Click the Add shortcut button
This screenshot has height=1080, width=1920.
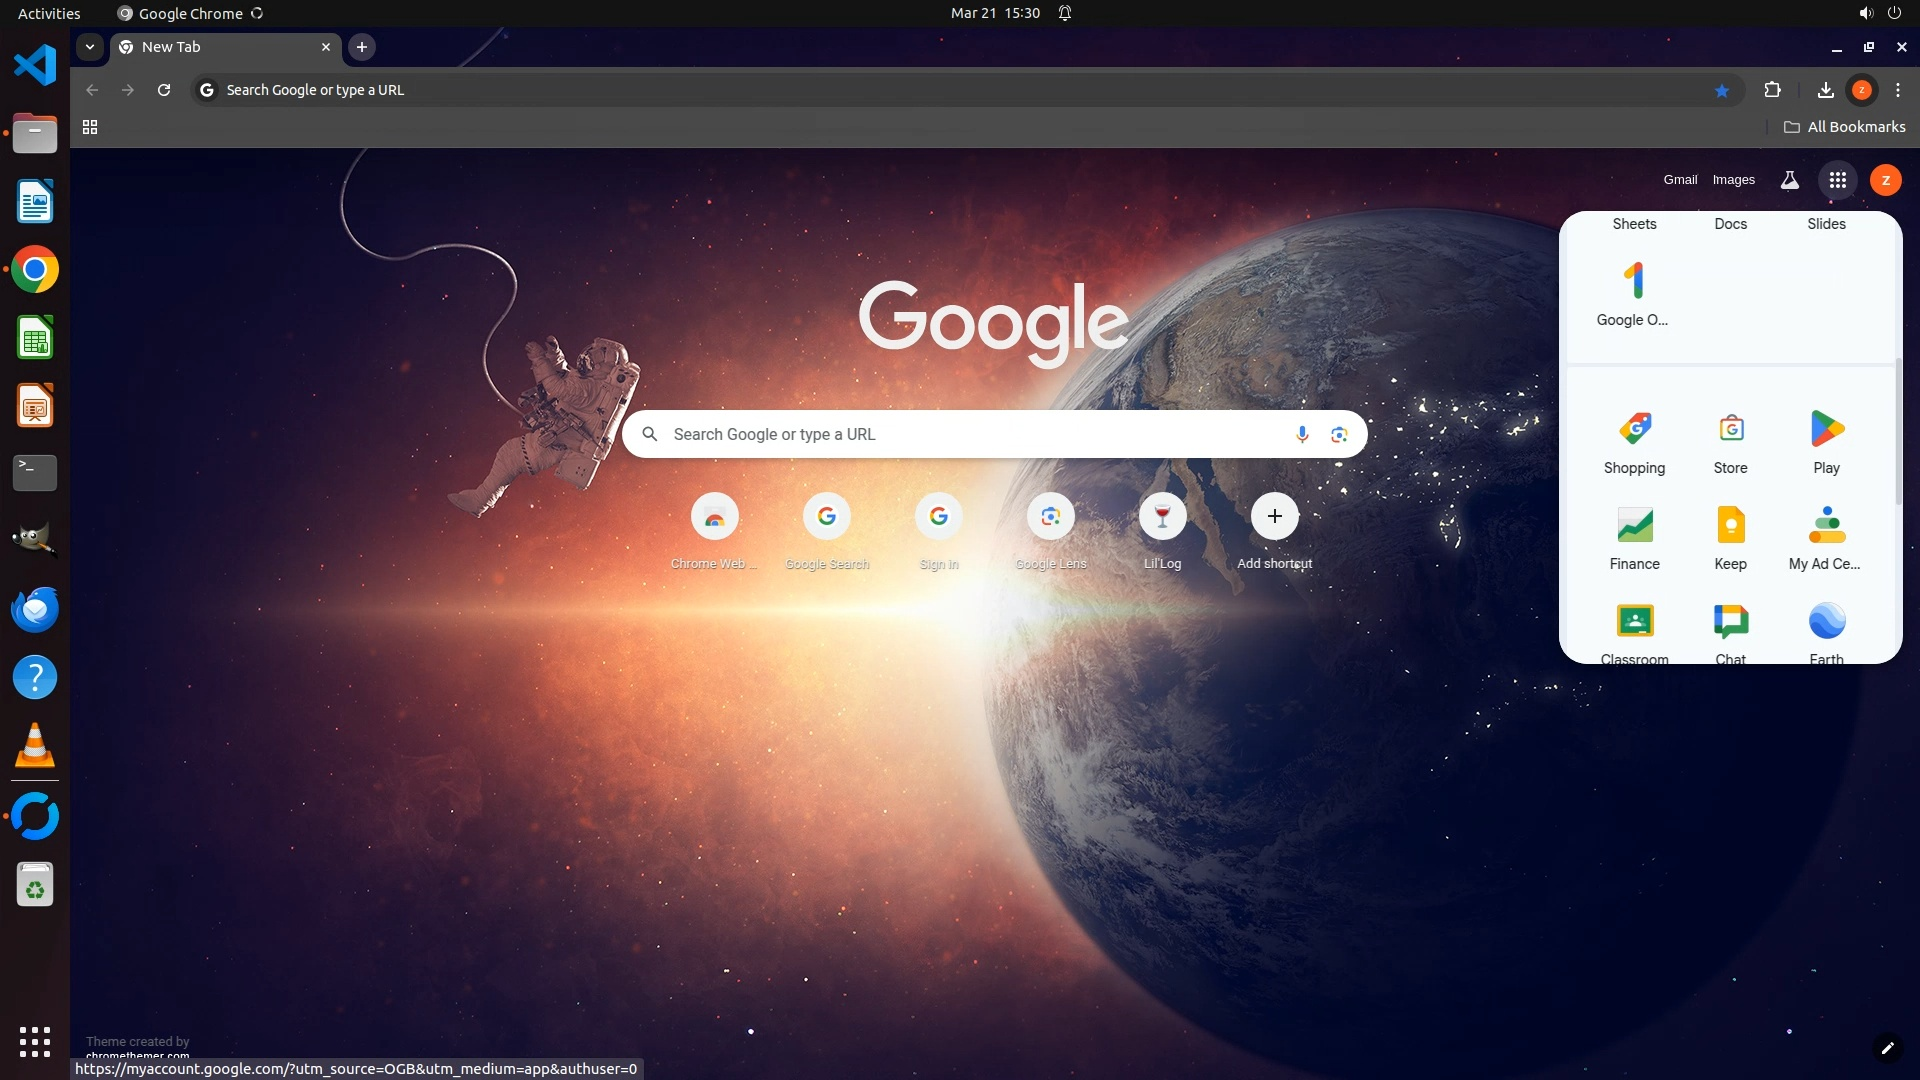[x=1274, y=517]
